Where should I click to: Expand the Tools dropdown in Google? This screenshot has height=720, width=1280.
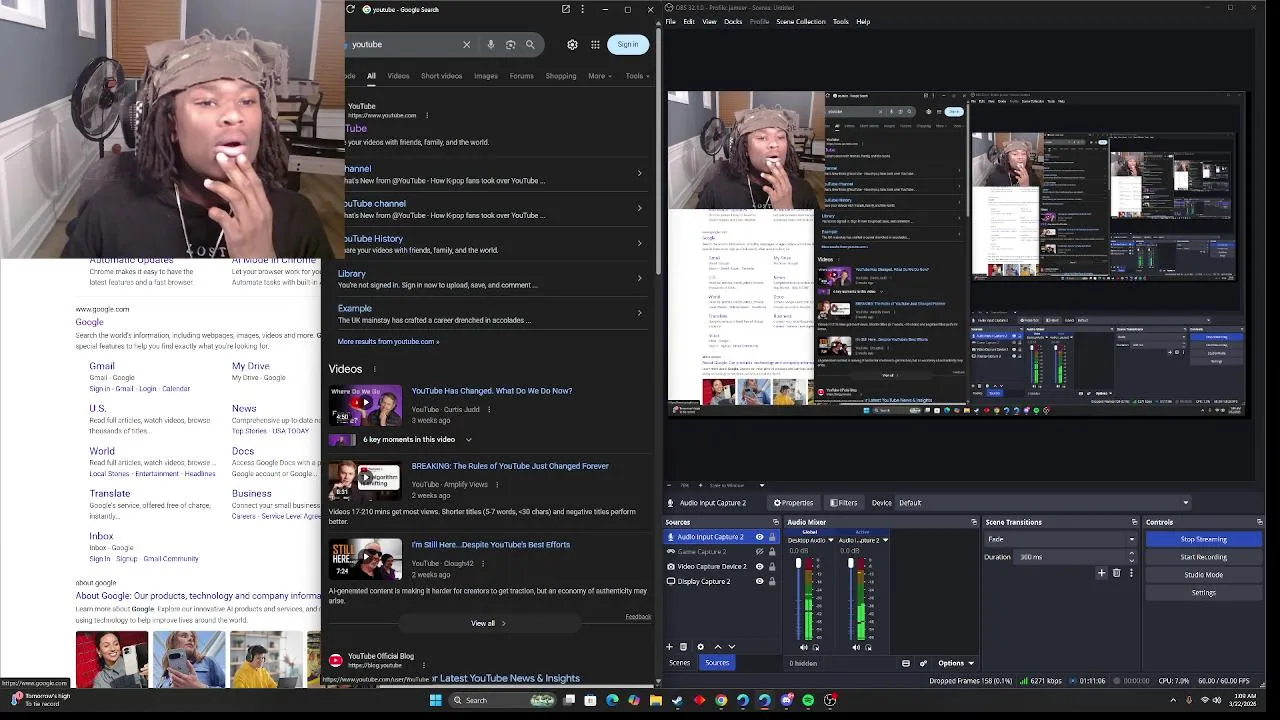(x=637, y=76)
